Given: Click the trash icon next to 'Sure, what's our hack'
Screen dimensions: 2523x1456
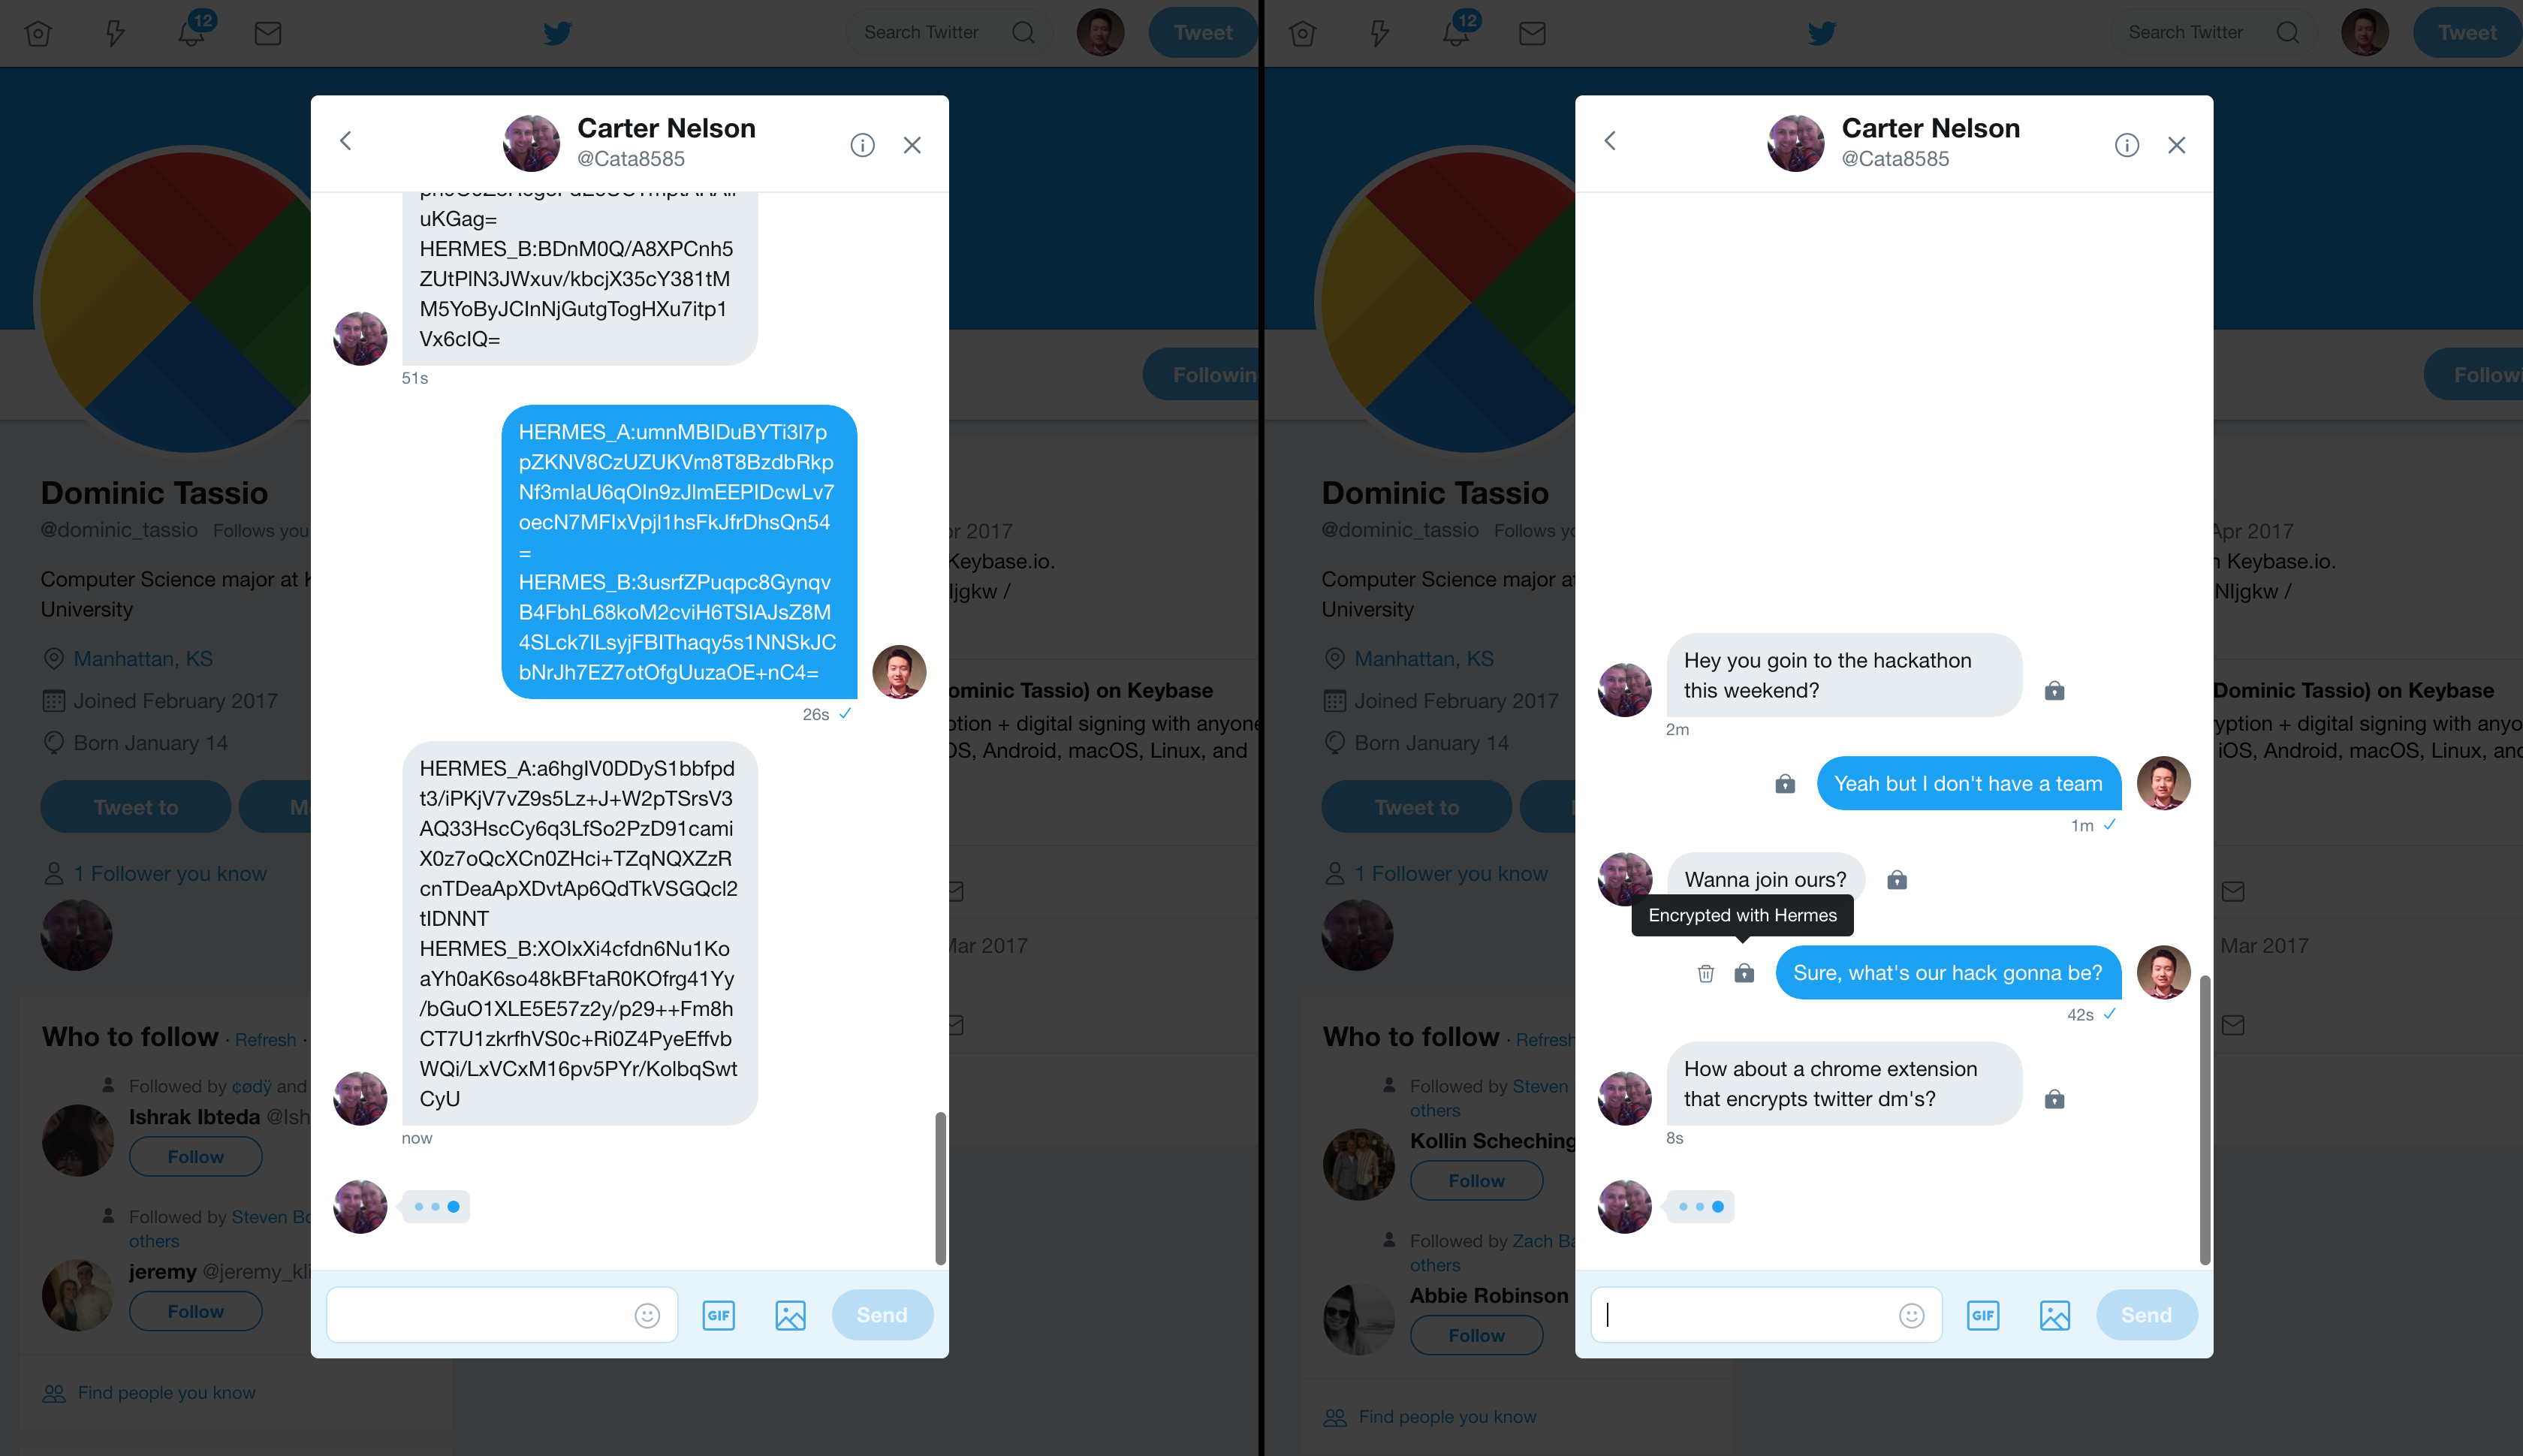Looking at the screenshot, I should [x=1706, y=973].
